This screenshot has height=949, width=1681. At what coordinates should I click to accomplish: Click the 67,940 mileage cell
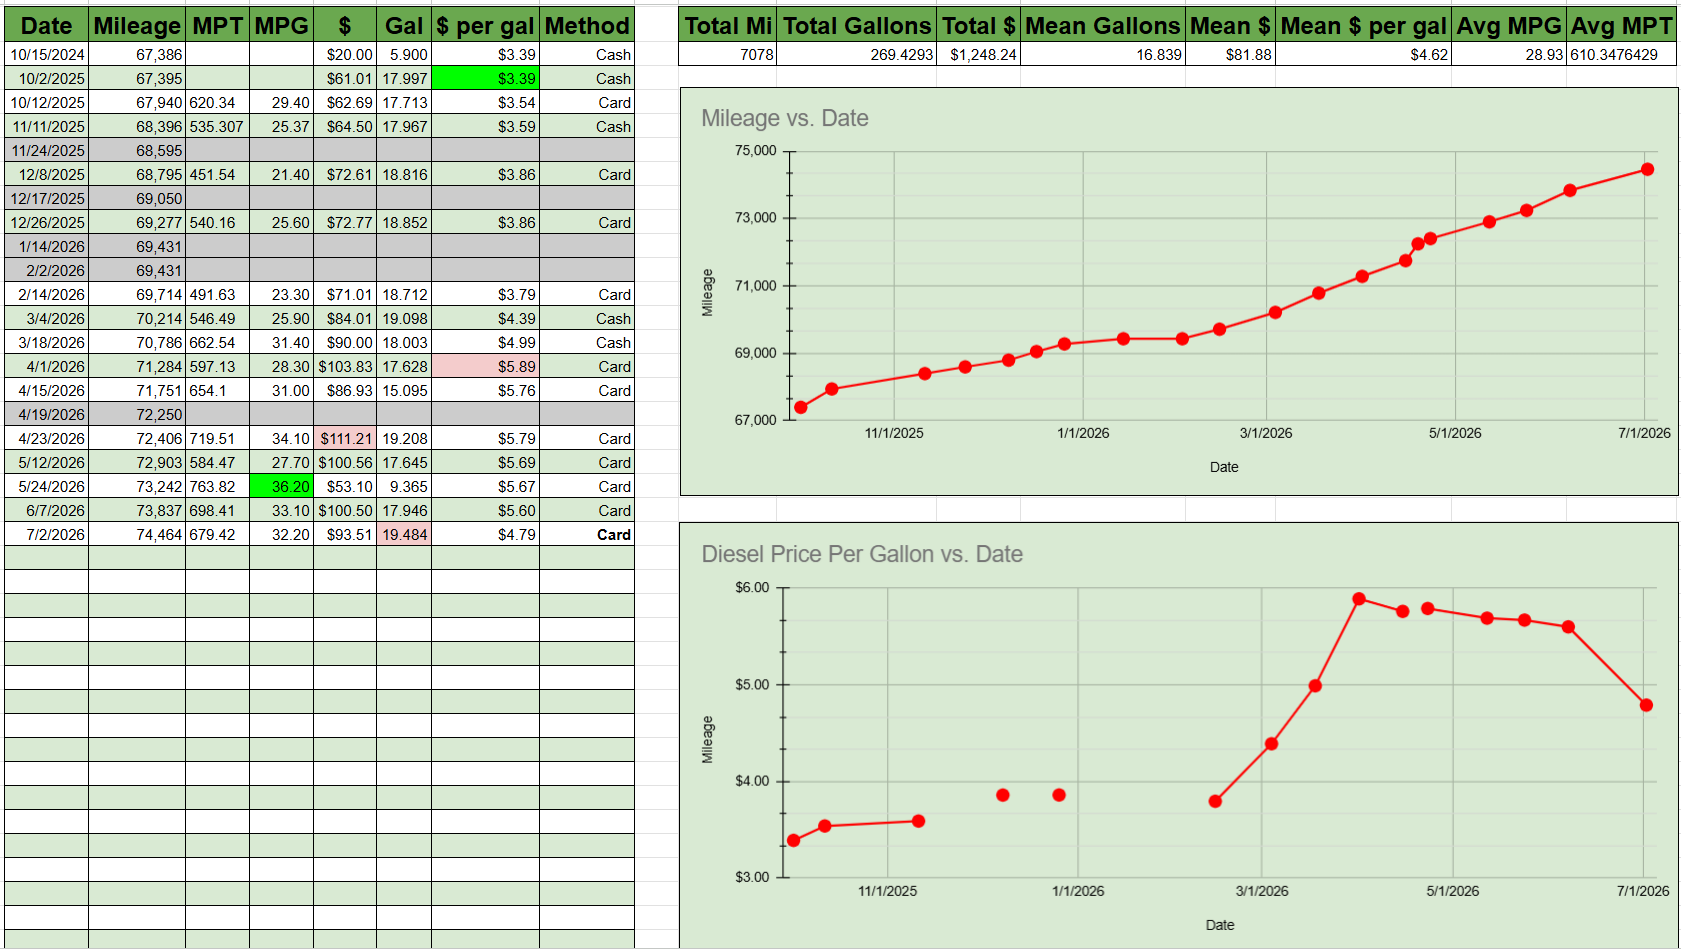click(x=137, y=102)
